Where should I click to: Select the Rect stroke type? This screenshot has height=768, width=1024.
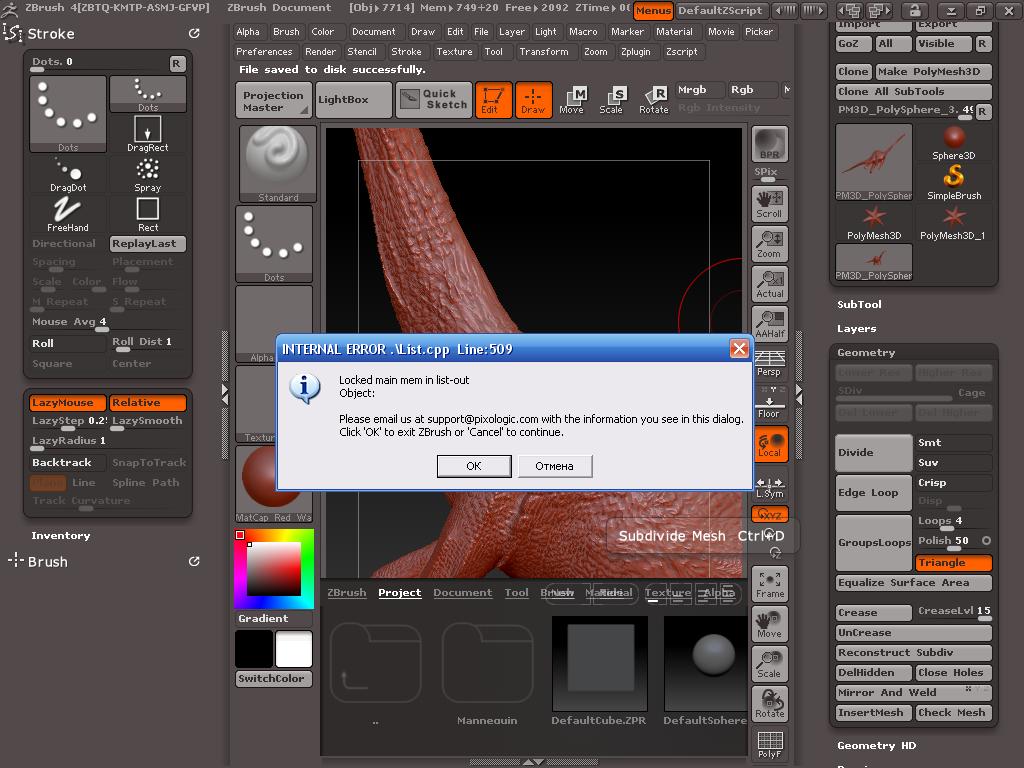pyautogui.click(x=148, y=214)
